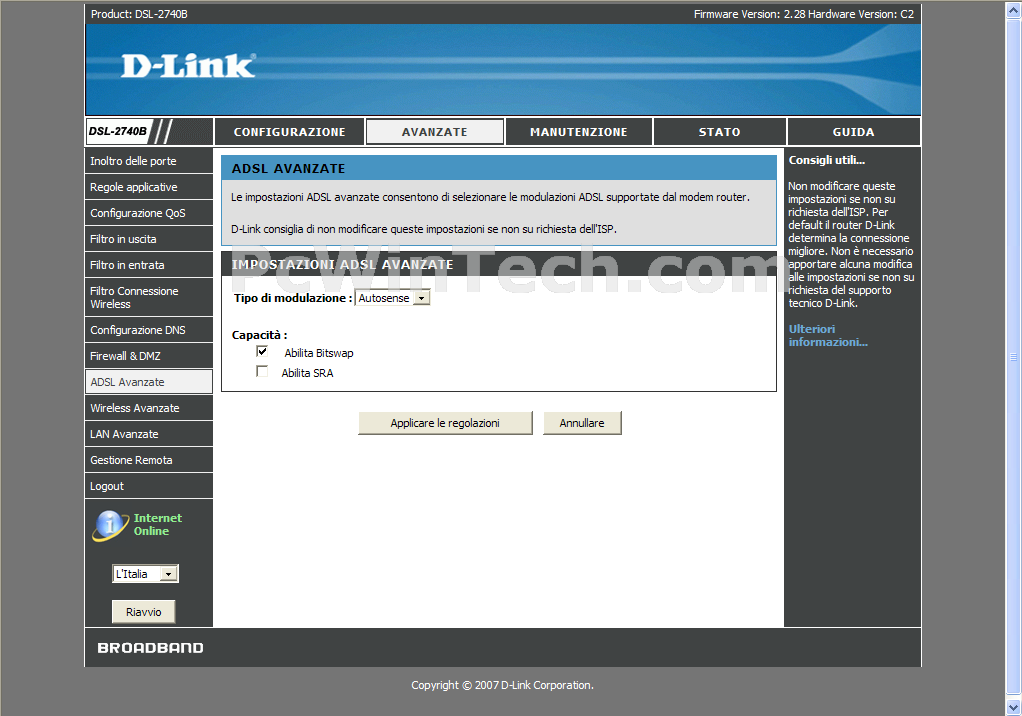
Task: Click the Capacità label
Action: pyautogui.click(x=259, y=335)
